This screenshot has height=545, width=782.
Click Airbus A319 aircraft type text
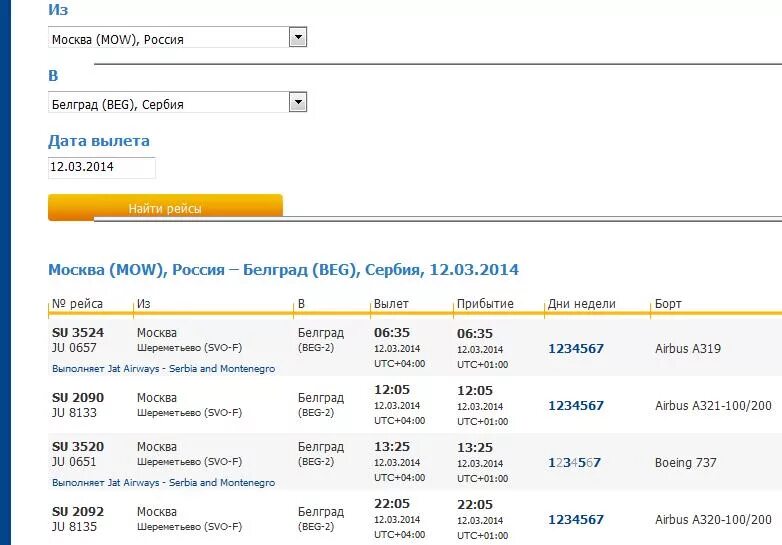tap(688, 349)
